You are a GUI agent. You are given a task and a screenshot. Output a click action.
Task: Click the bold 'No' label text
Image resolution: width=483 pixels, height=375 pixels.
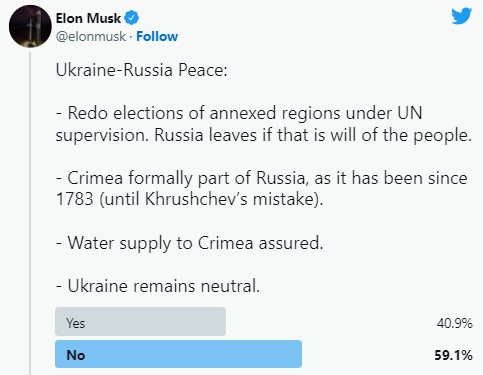tap(76, 355)
